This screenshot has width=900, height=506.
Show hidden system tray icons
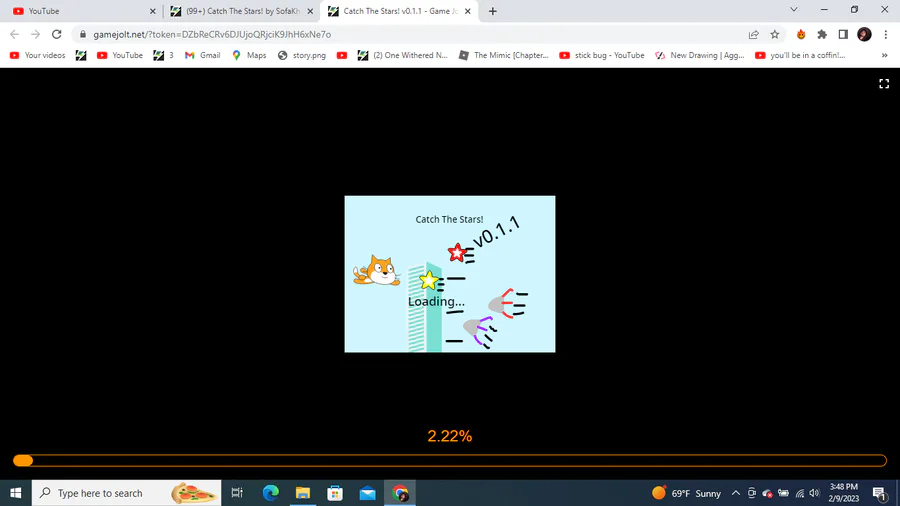click(x=735, y=493)
